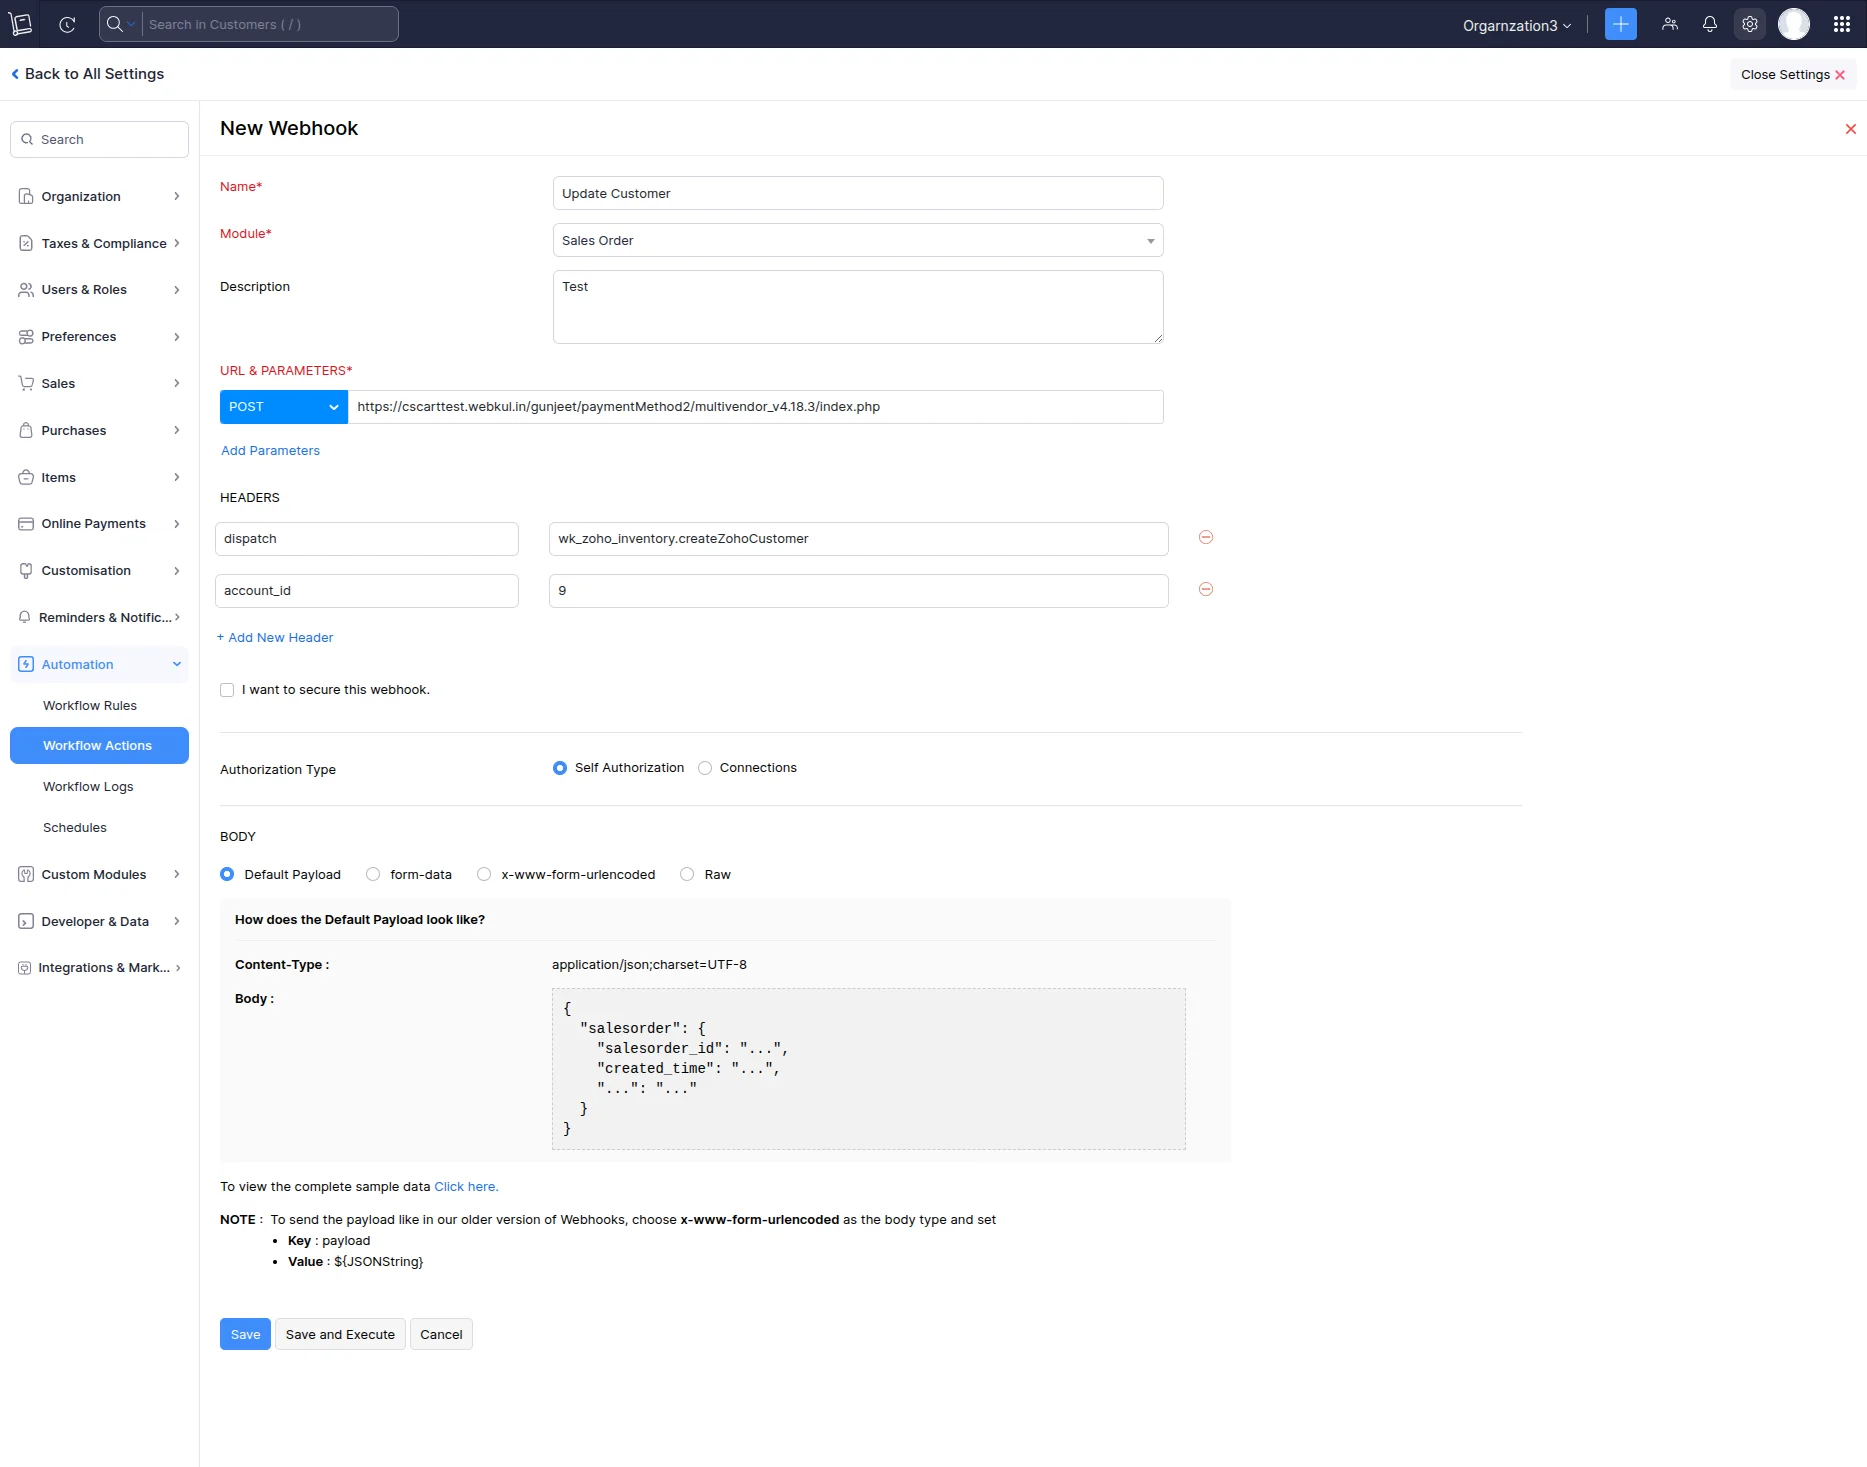Screen dimensions: 1867x1467
Task: Click the blue quick create plus icon
Action: coord(1620,24)
